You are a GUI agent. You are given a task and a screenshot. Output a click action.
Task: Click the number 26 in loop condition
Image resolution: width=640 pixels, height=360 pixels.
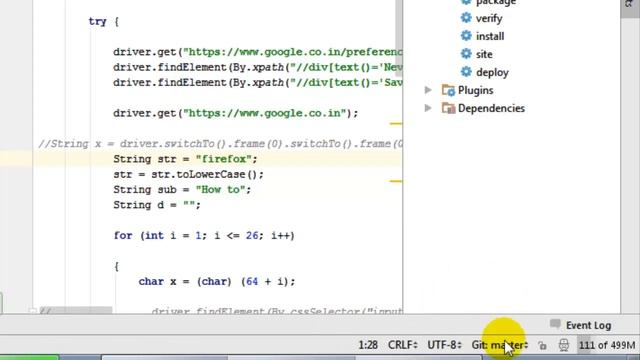tap(252, 236)
